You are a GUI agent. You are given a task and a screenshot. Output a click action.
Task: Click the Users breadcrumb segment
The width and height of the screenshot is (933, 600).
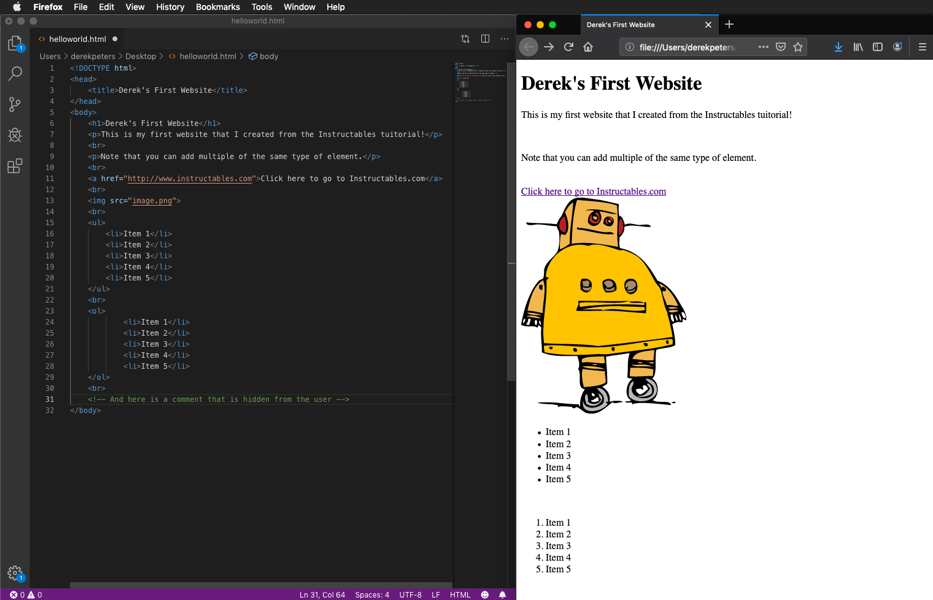[x=50, y=56]
